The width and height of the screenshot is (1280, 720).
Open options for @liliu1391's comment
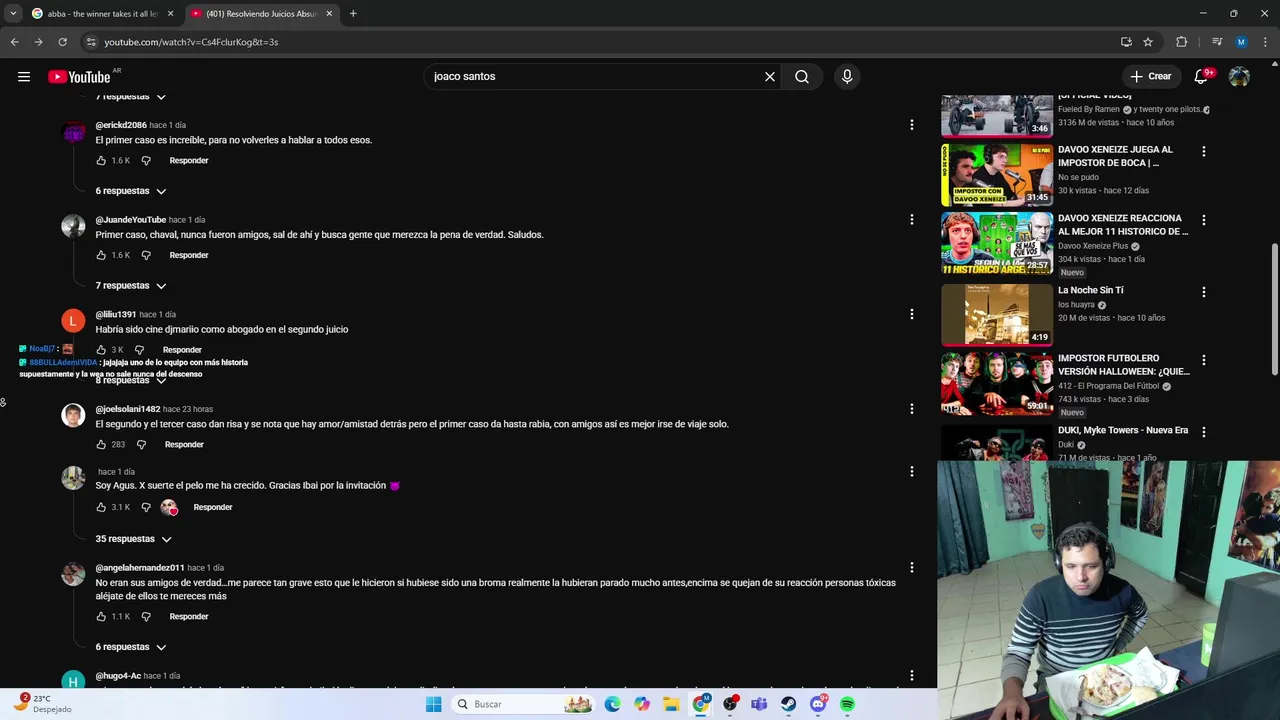point(911,314)
